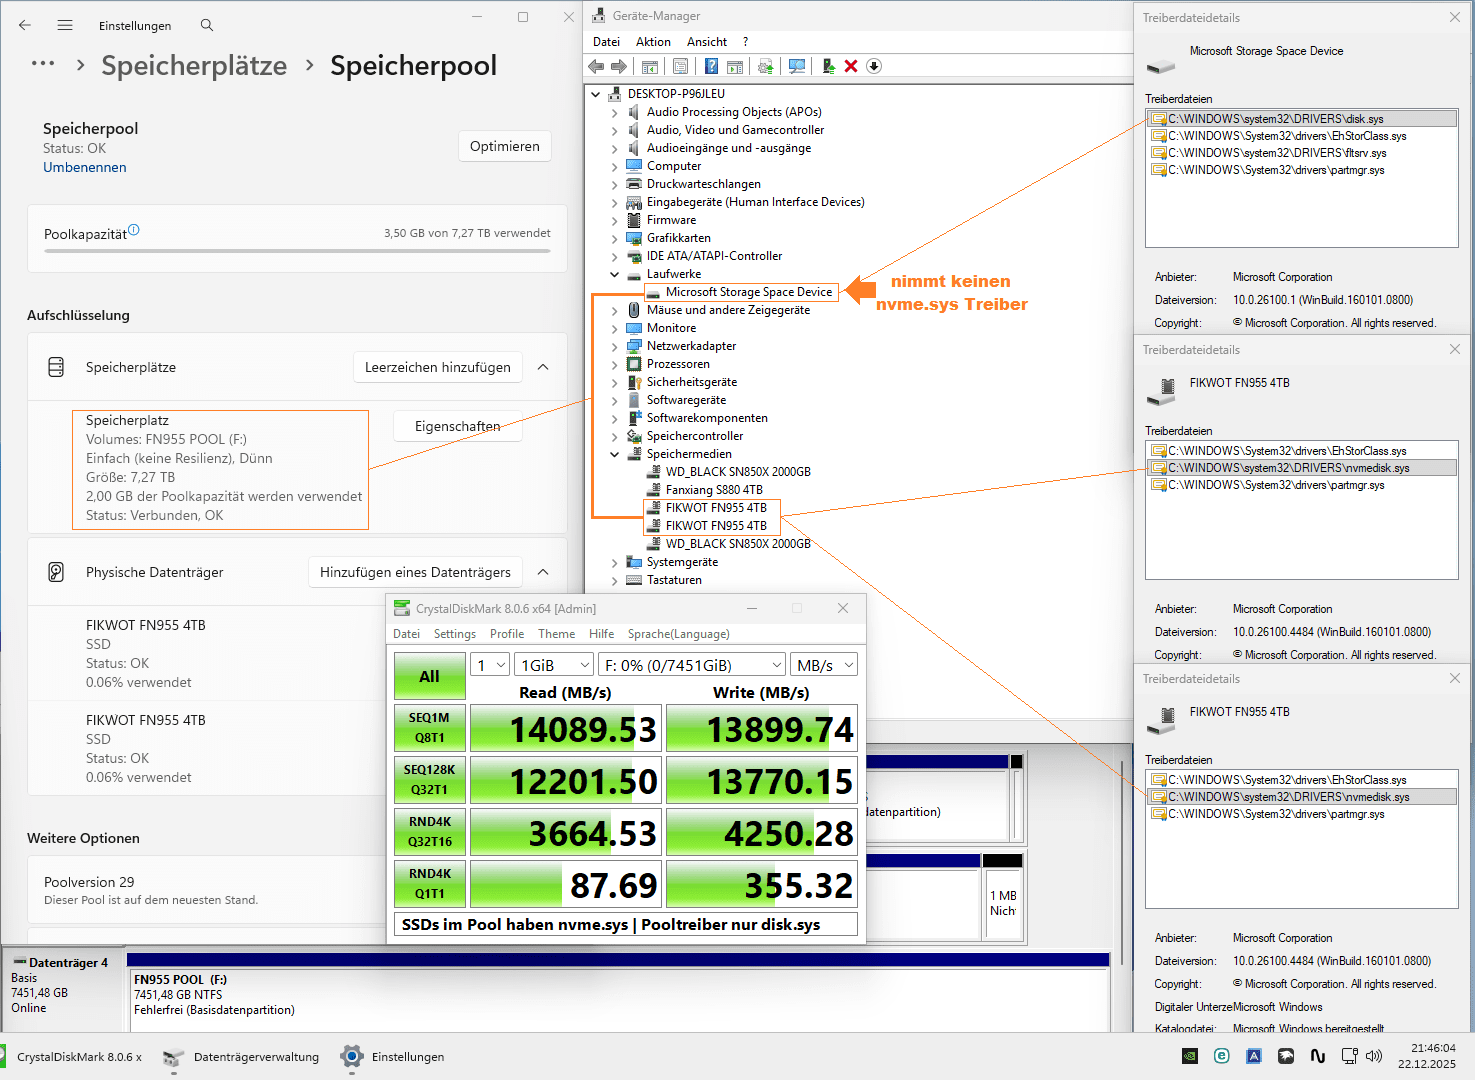
Task: Open device properties from Geräte-Manager toolbar
Action: tap(680, 66)
